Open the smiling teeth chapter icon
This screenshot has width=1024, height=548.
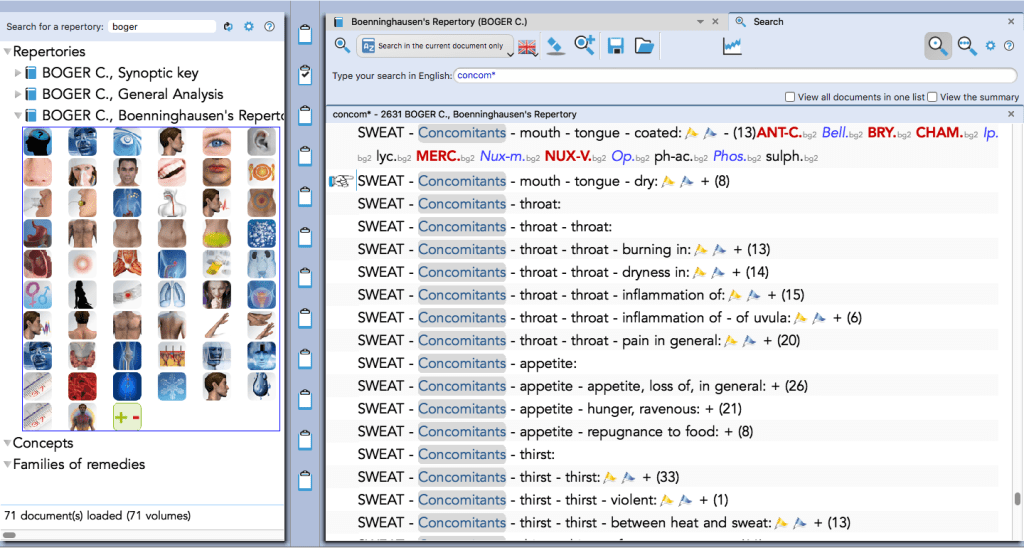click(171, 172)
